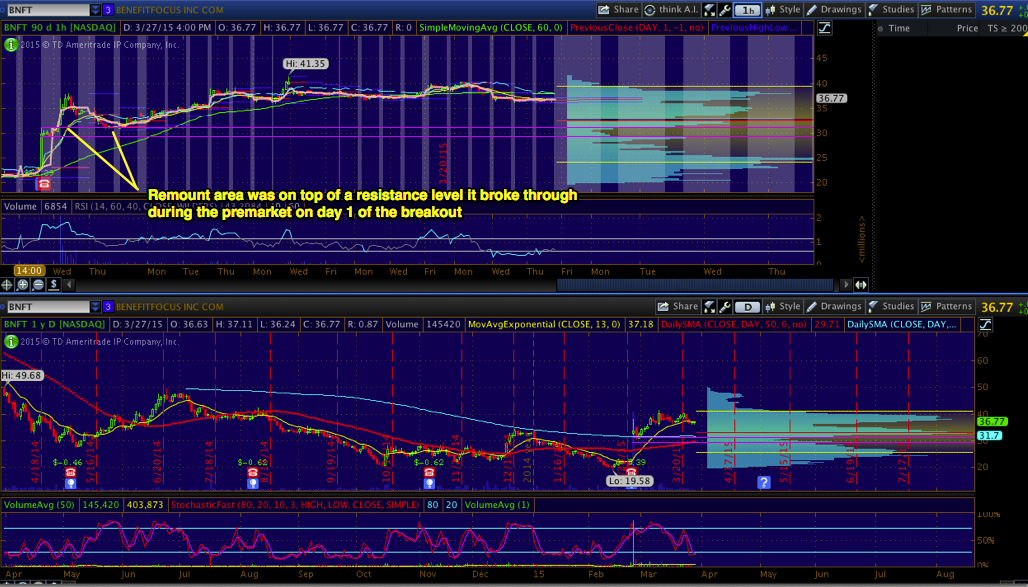The height and width of the screenshot is (587, 1028).
Task: Click the crosshair pan icon below upper chart
Action: click(8, 284)
